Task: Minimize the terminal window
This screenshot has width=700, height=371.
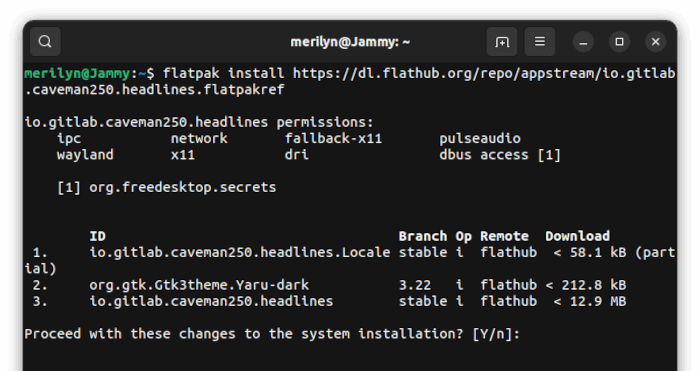Action: (x=583, y=42)
